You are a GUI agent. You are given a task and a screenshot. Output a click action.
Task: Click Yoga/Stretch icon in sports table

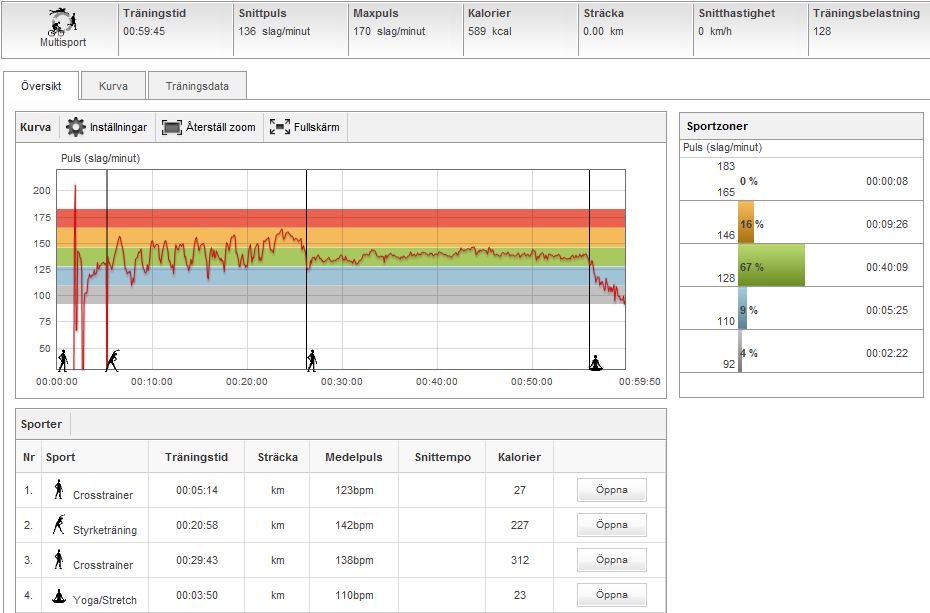pyautogui.click(x=59, y=594)
